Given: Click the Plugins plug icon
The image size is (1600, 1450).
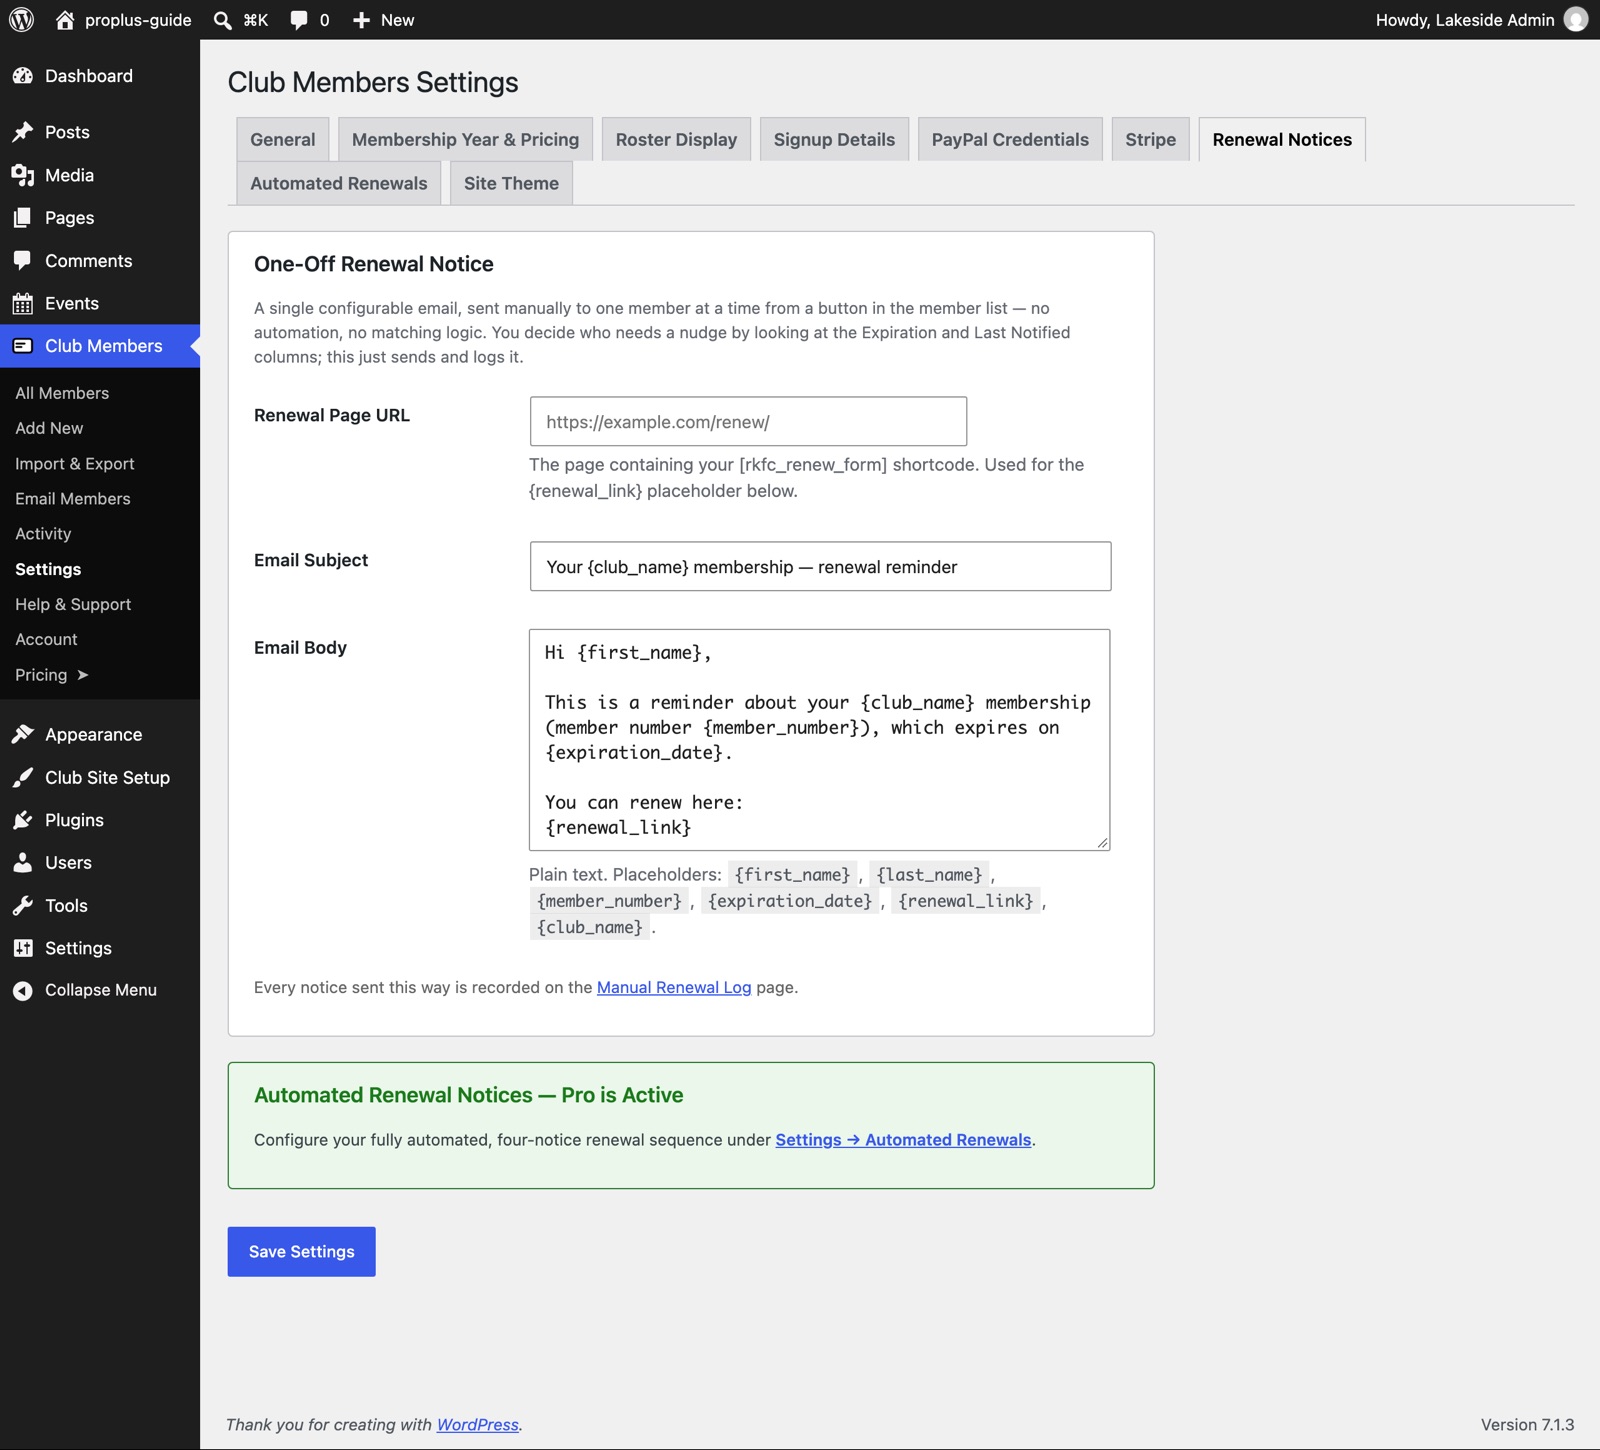Looking at the screenshot, I should (x=23, y=820).
